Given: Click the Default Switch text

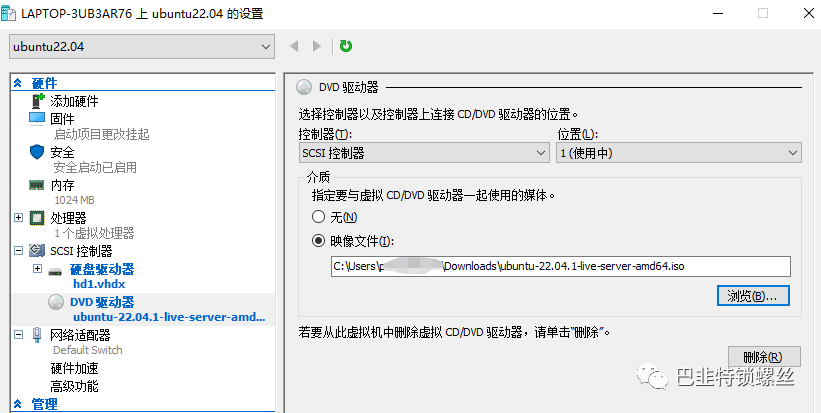Looking at the screenshot, I should [87, 350].
